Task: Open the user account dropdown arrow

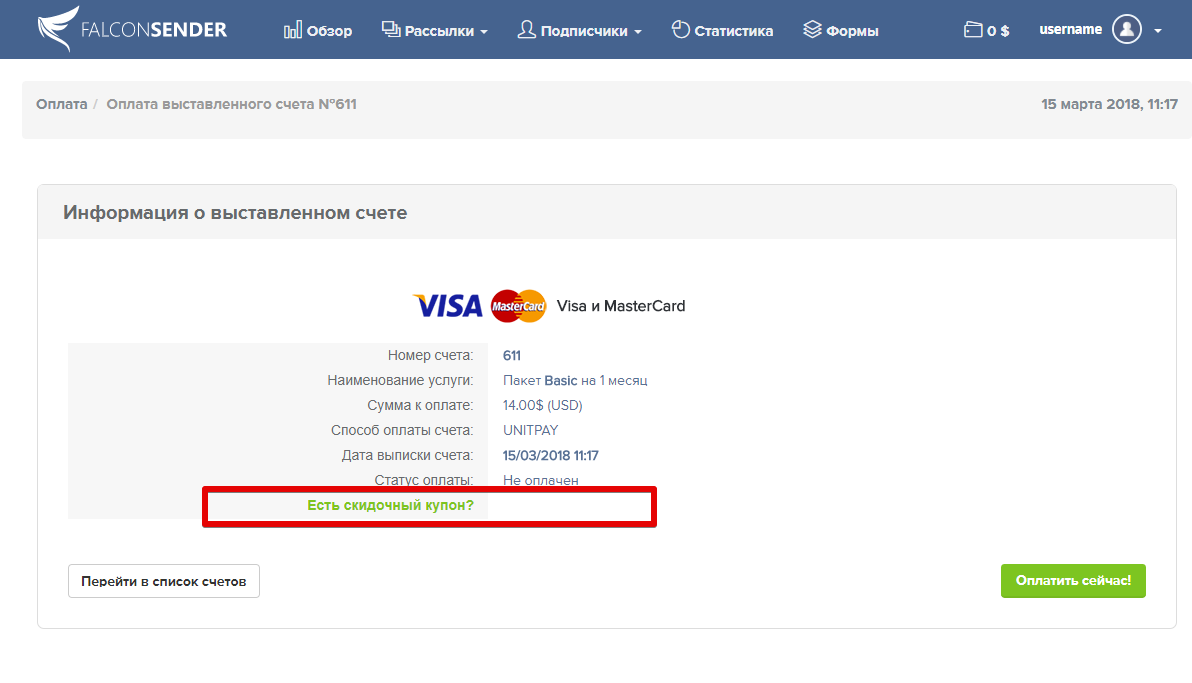Action: [1158, 31]
